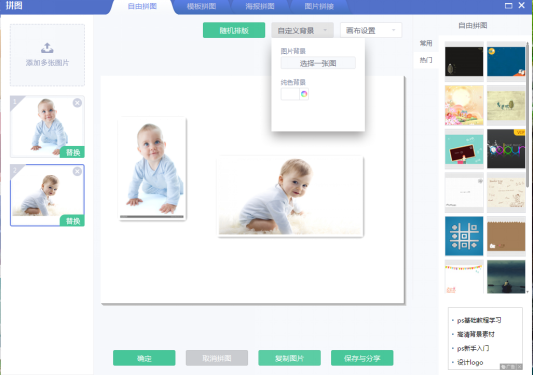Select the crawling baby photo on canvas
This screenshot has height=375, width=533.
coord(290,197)
